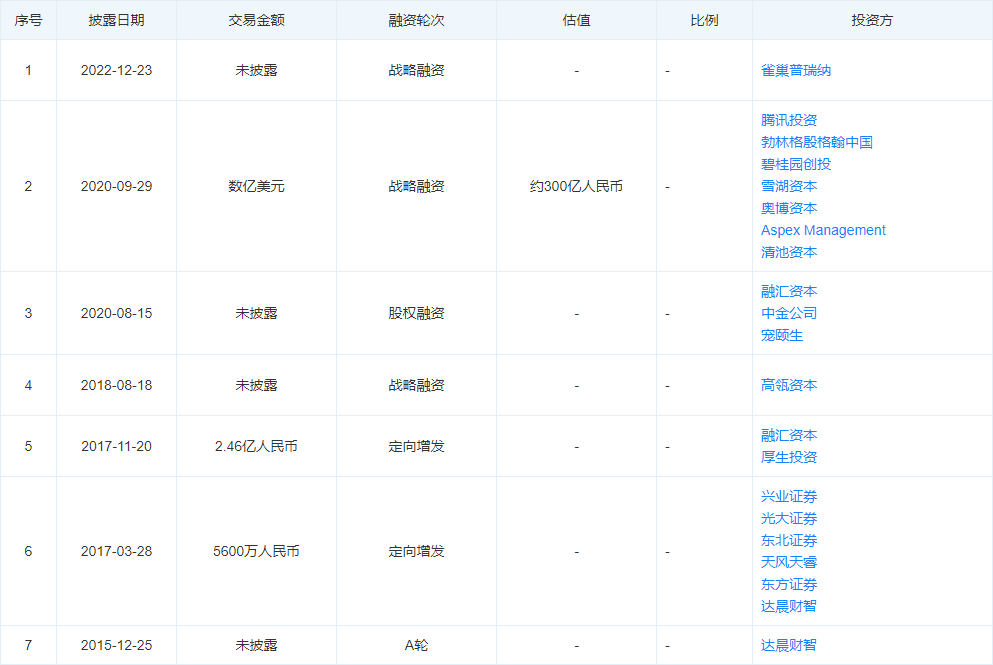The height and width of the screenshot is (665, 993).
Task: Select valuation cell 约300亿人民币
Action: point(576,186)
